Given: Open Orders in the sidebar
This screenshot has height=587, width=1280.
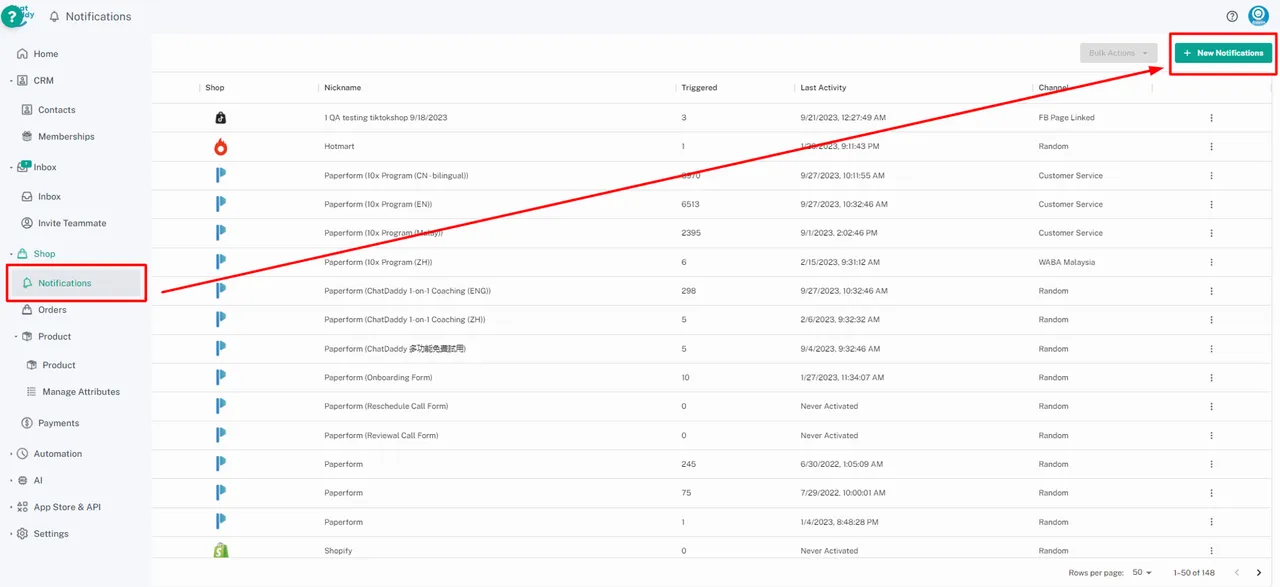Looking at the screenshot, I should pos(52,310).
